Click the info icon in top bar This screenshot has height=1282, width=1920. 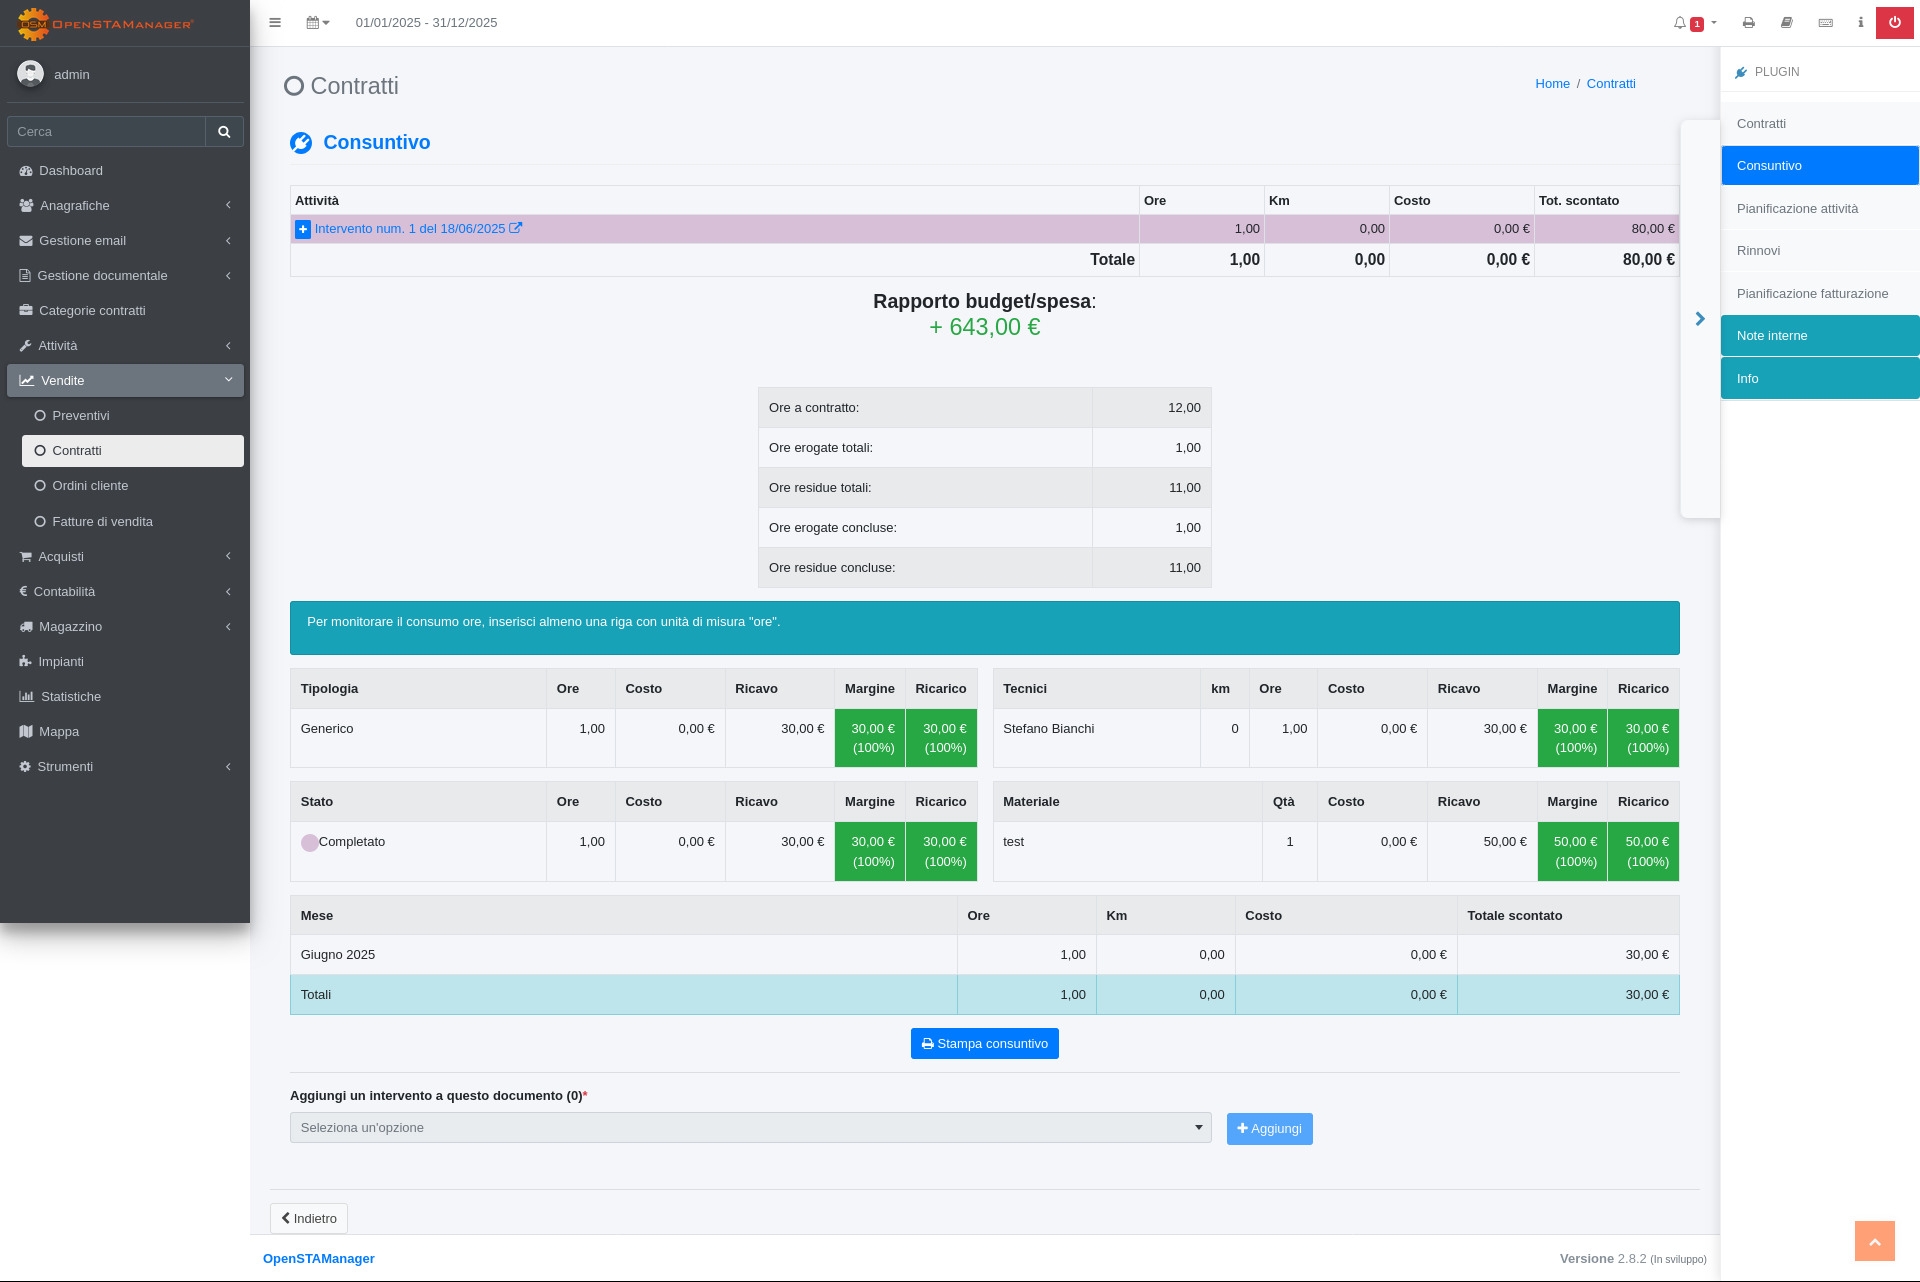[1860, 23]
